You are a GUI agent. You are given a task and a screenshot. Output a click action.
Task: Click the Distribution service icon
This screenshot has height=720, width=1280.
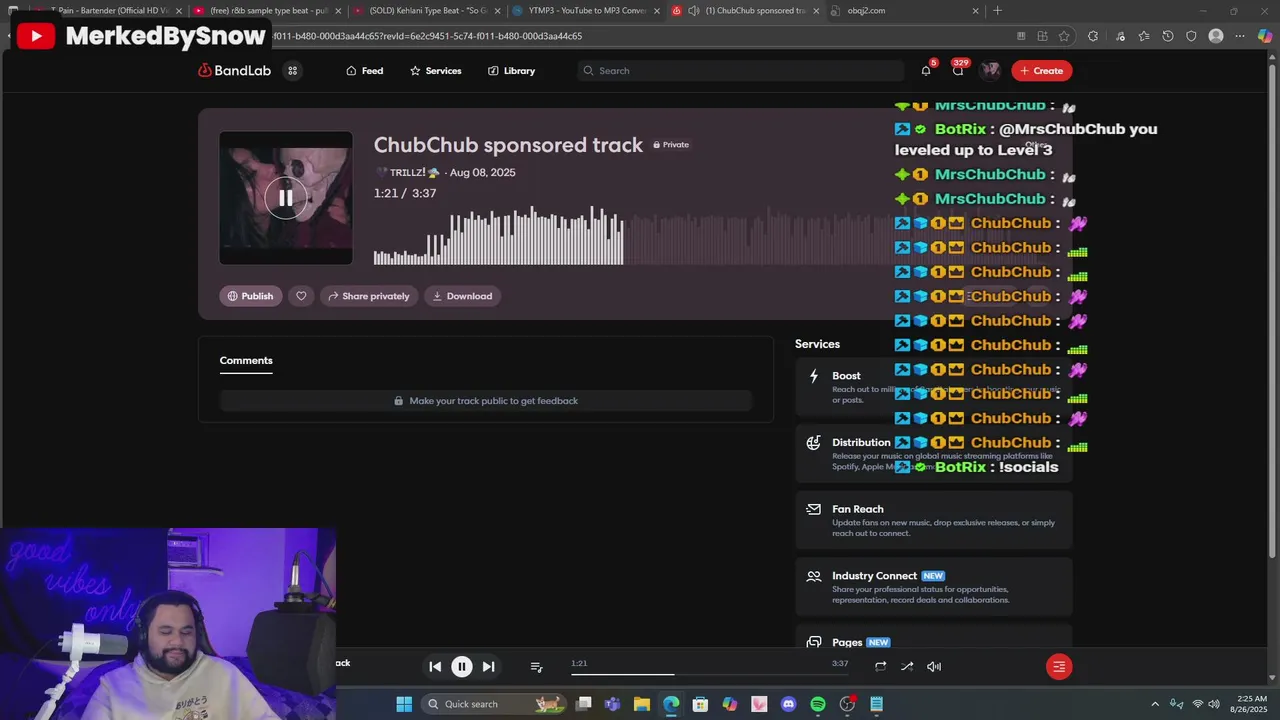click(814, 442)
